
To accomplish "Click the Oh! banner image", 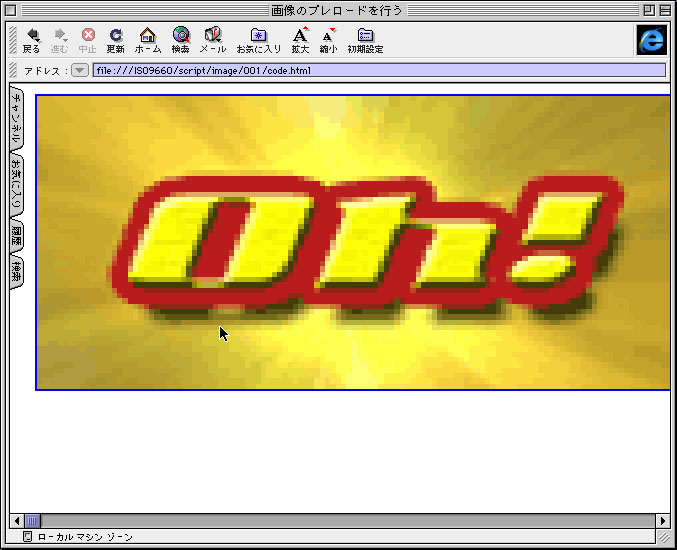I will click(x=353, y=242).
